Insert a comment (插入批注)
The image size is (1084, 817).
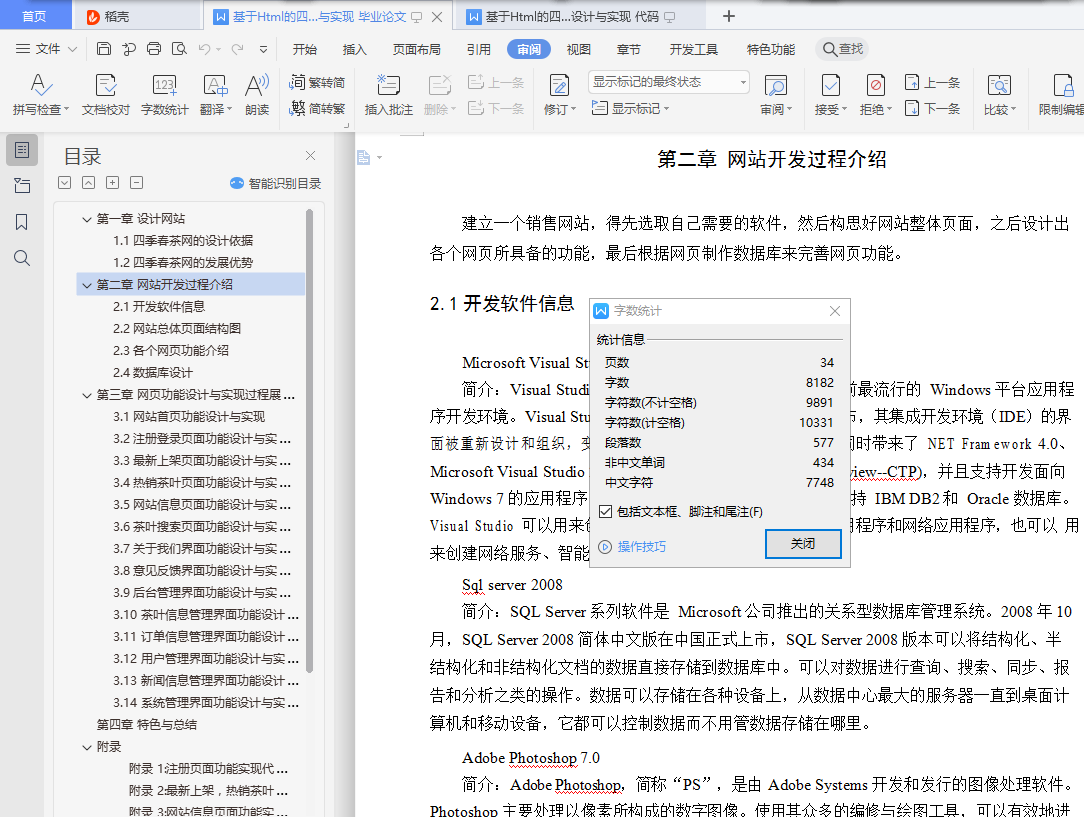[389, 94]
